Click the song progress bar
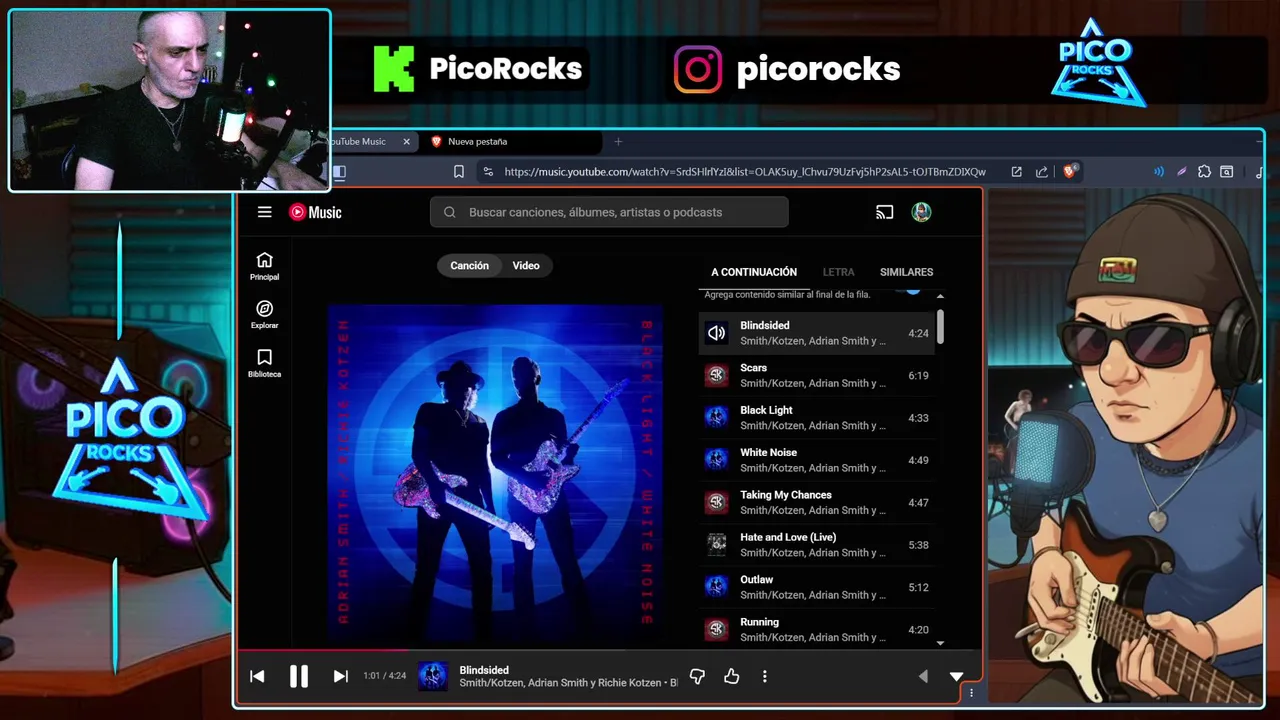 point(610,651)
